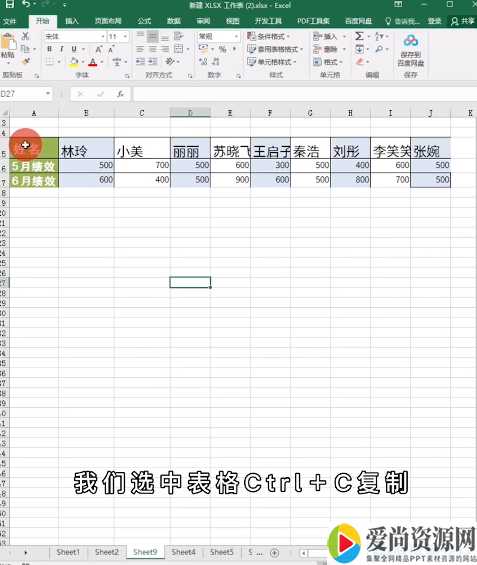Decrease font size with the small A
This screenshot has width=477, height=565.
(x=111, y=49)
